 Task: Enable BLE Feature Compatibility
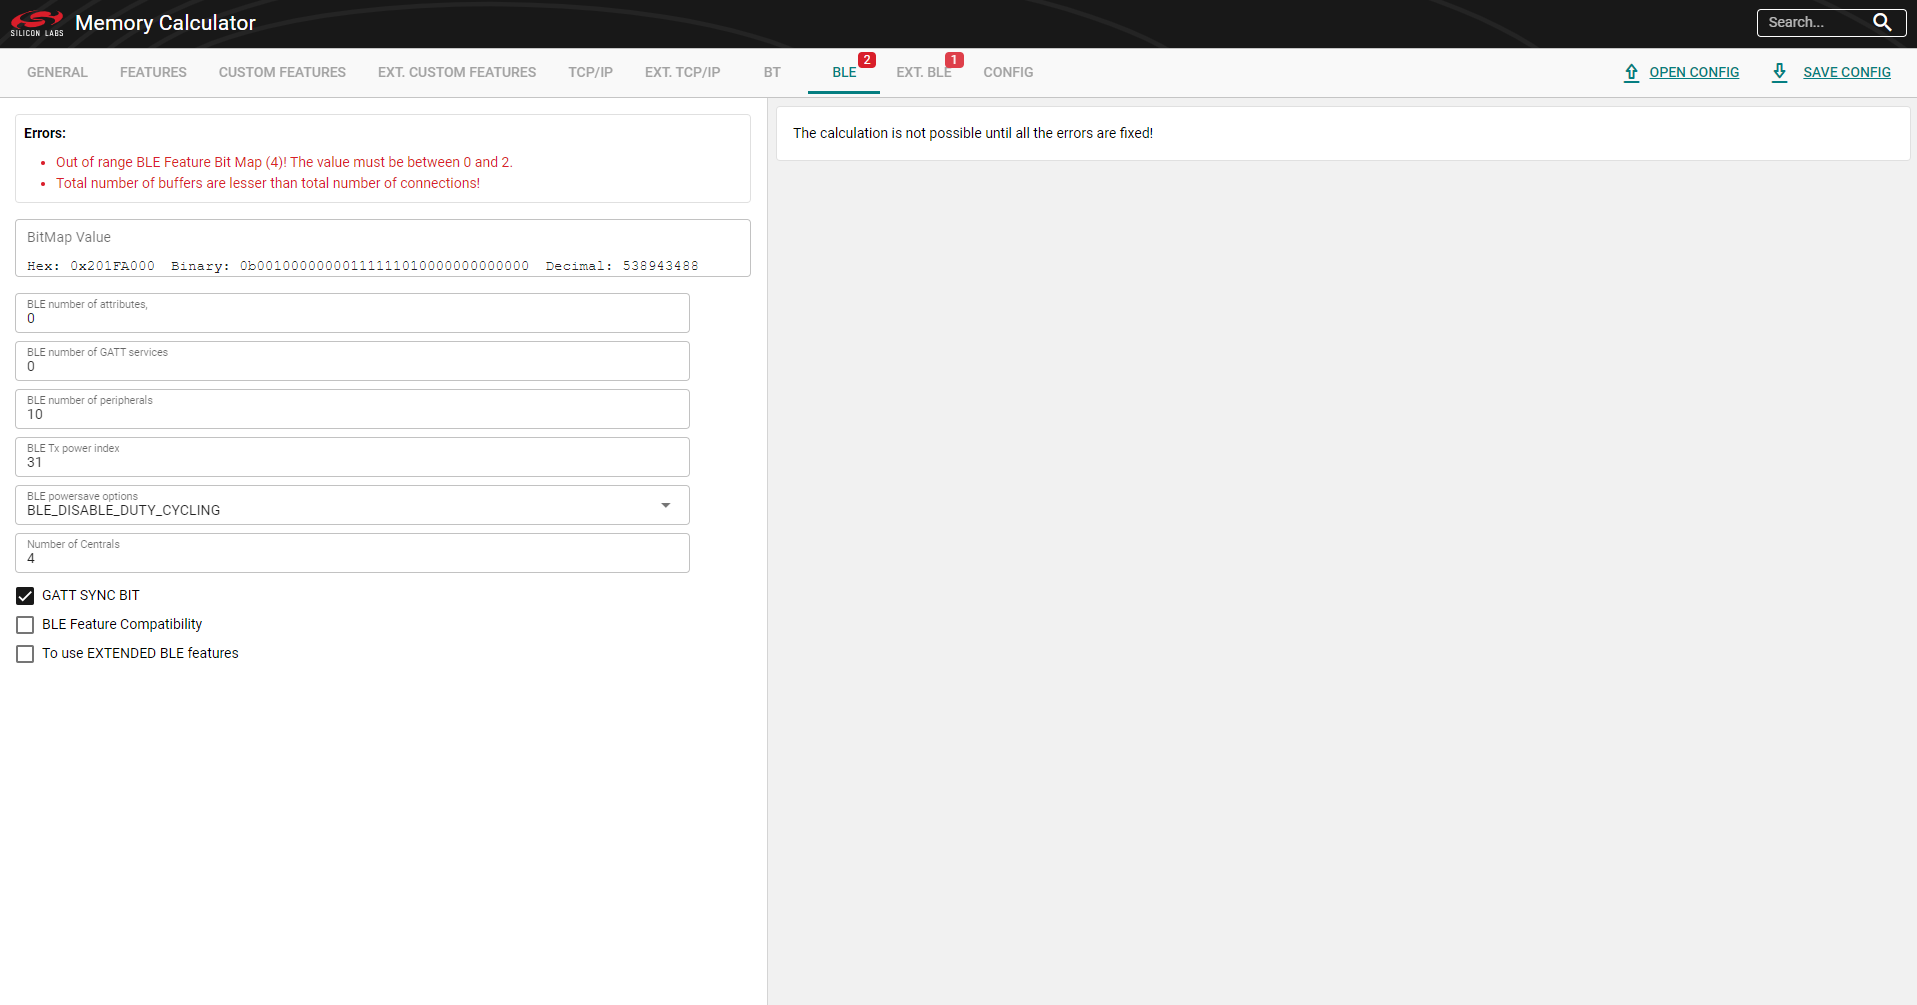click(25, 624)
